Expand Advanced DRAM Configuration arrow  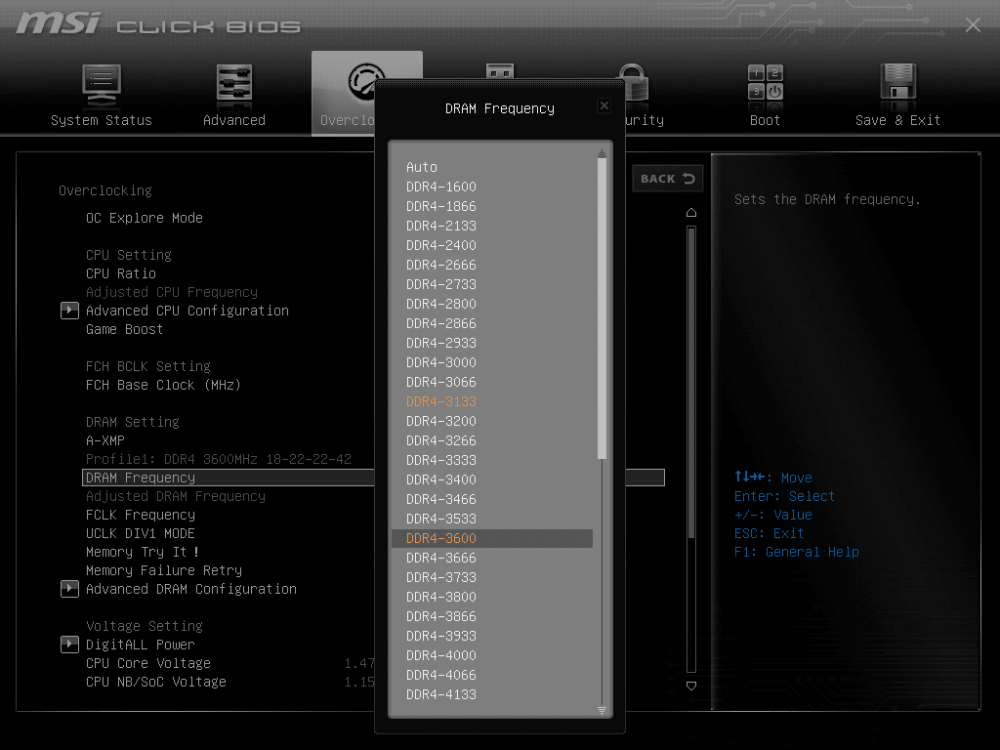point(70,589)
